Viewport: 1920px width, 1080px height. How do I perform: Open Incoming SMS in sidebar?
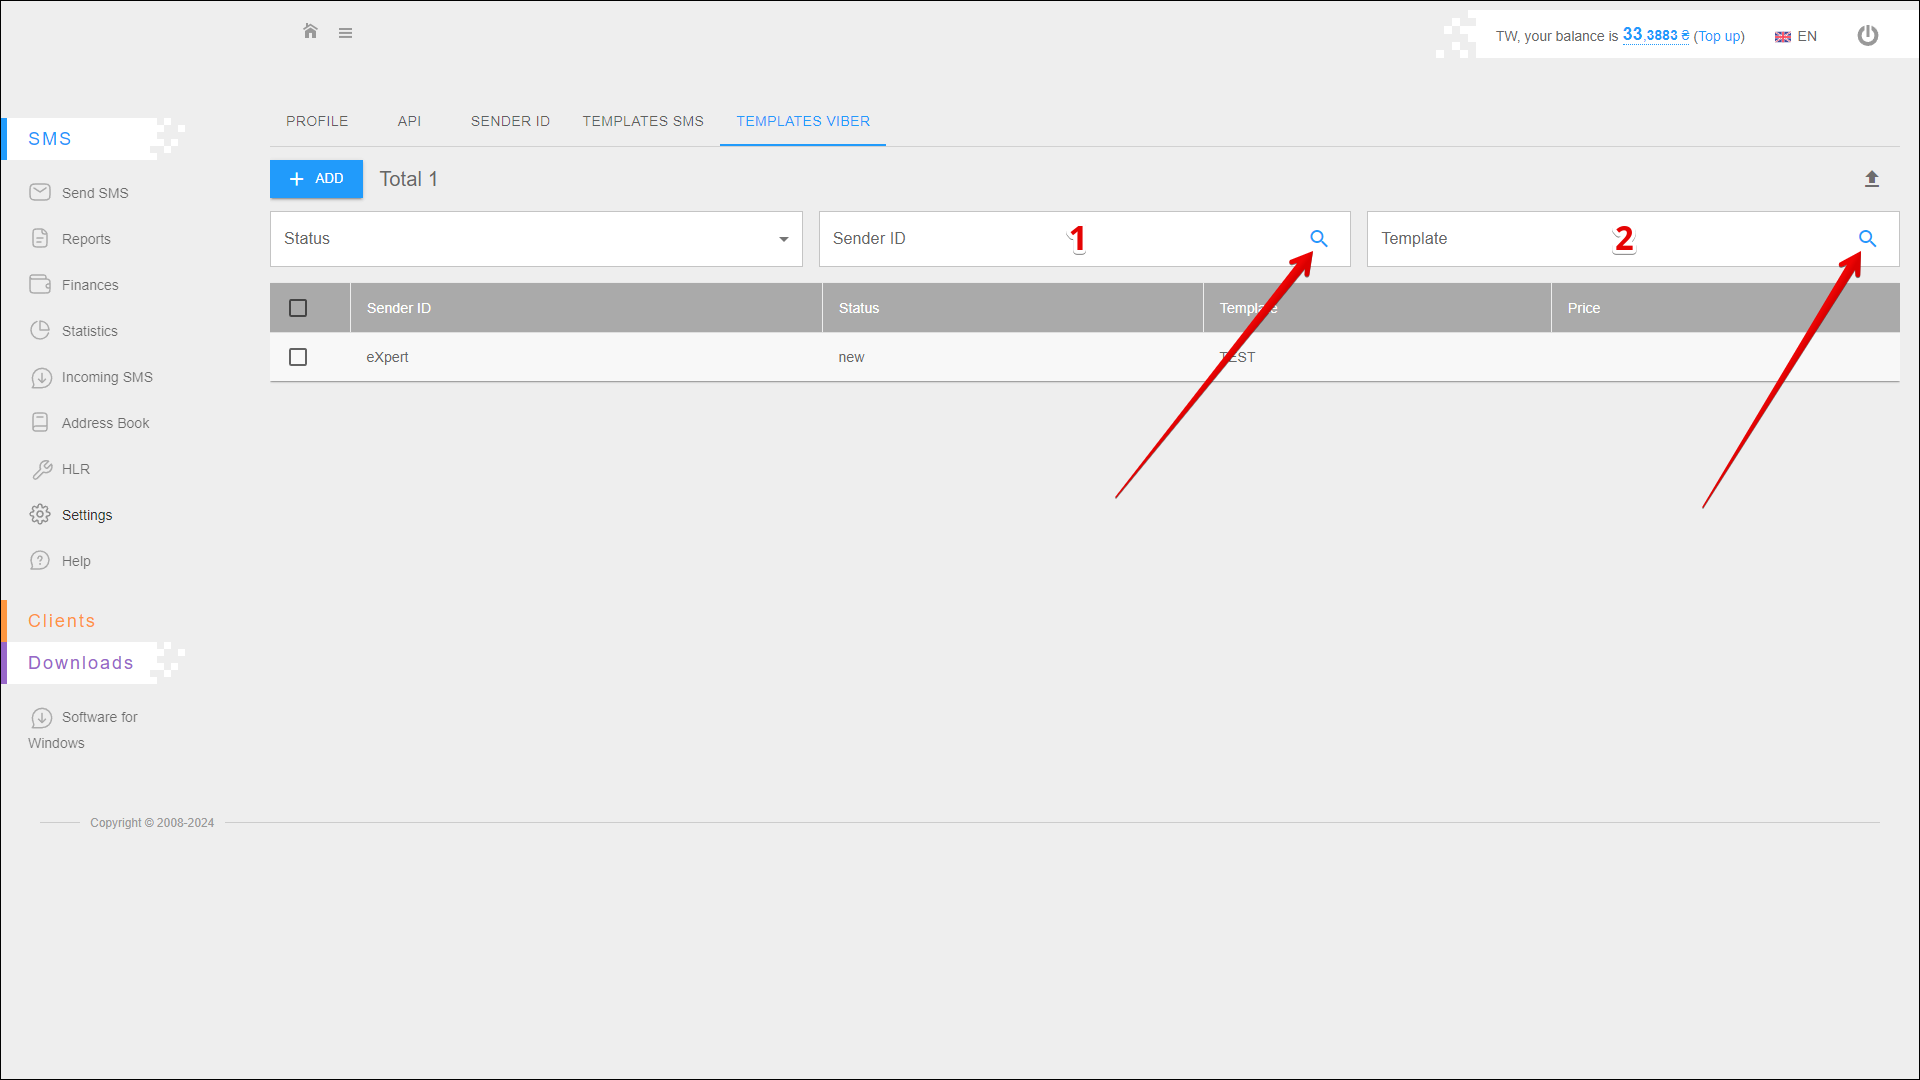click(x=106, y=377)
